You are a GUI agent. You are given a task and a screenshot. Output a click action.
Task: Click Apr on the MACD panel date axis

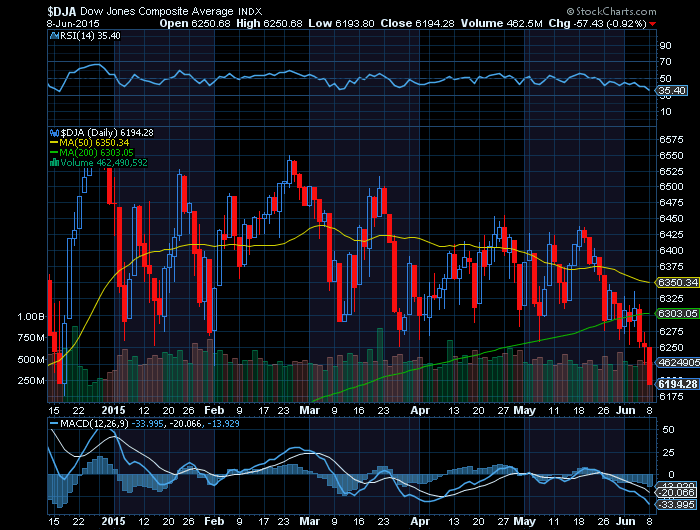point(420,521)
